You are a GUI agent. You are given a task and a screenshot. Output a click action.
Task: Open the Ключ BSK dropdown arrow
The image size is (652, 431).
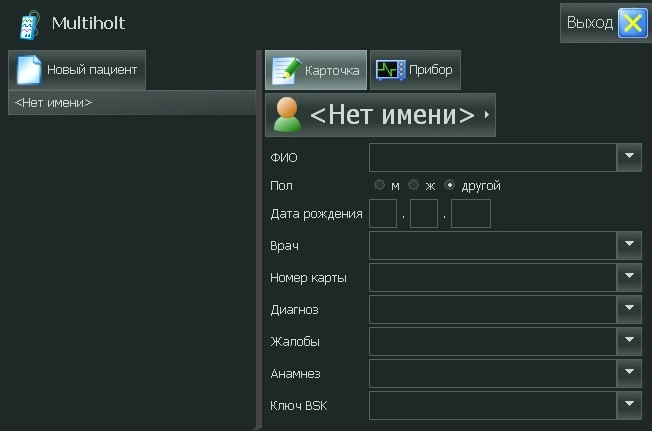pos(629,405)
